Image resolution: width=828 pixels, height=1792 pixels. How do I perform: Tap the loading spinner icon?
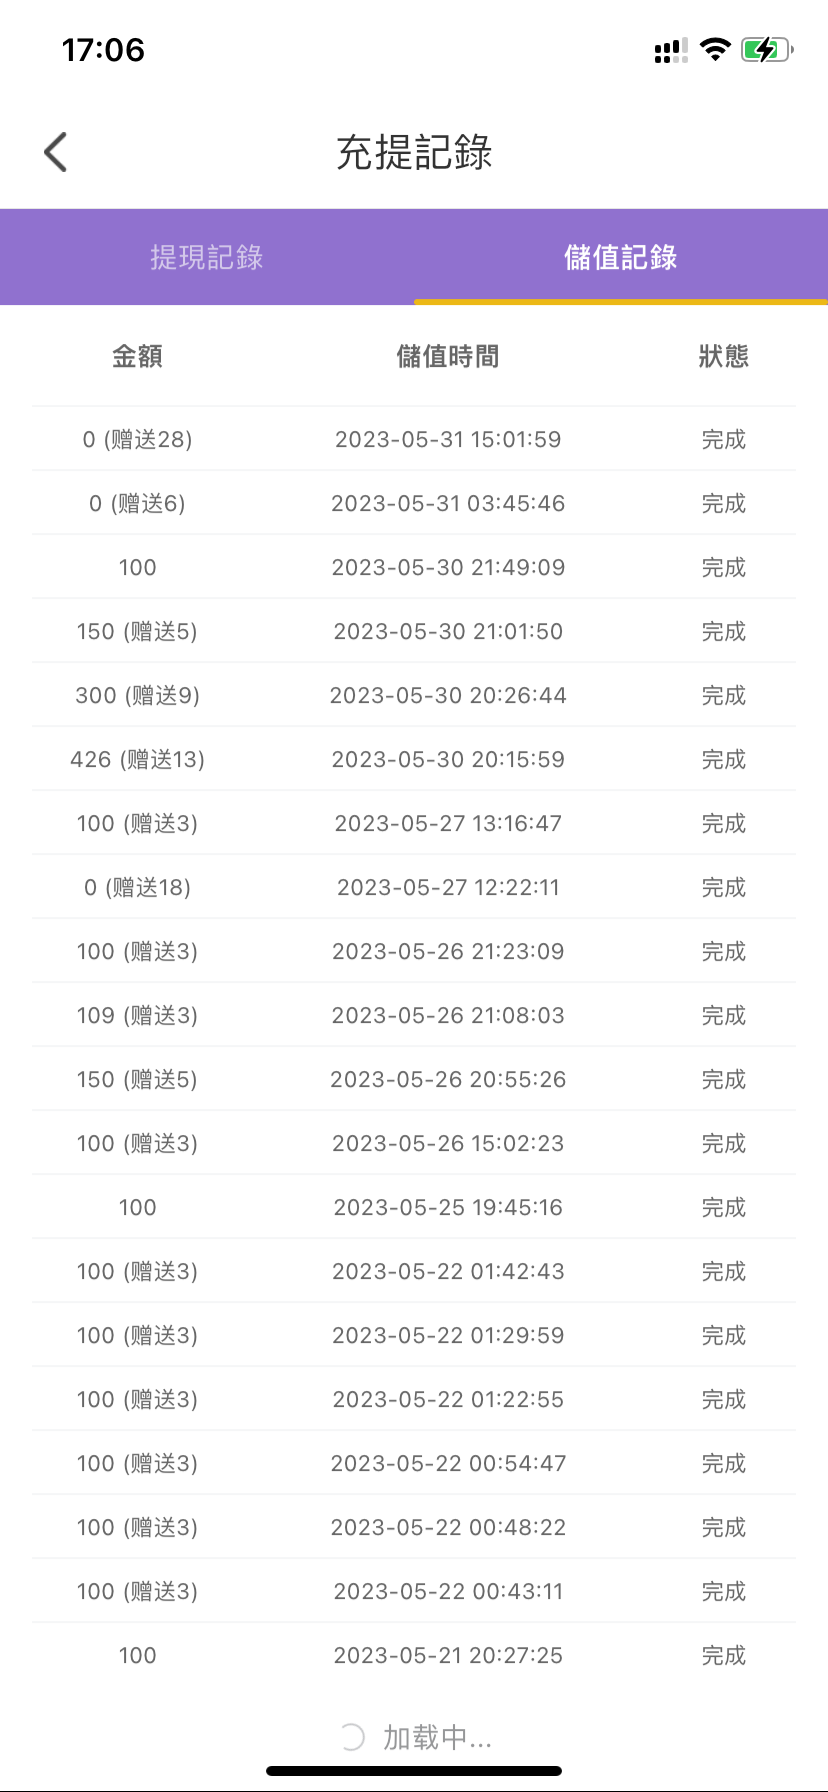point(351,1737)
